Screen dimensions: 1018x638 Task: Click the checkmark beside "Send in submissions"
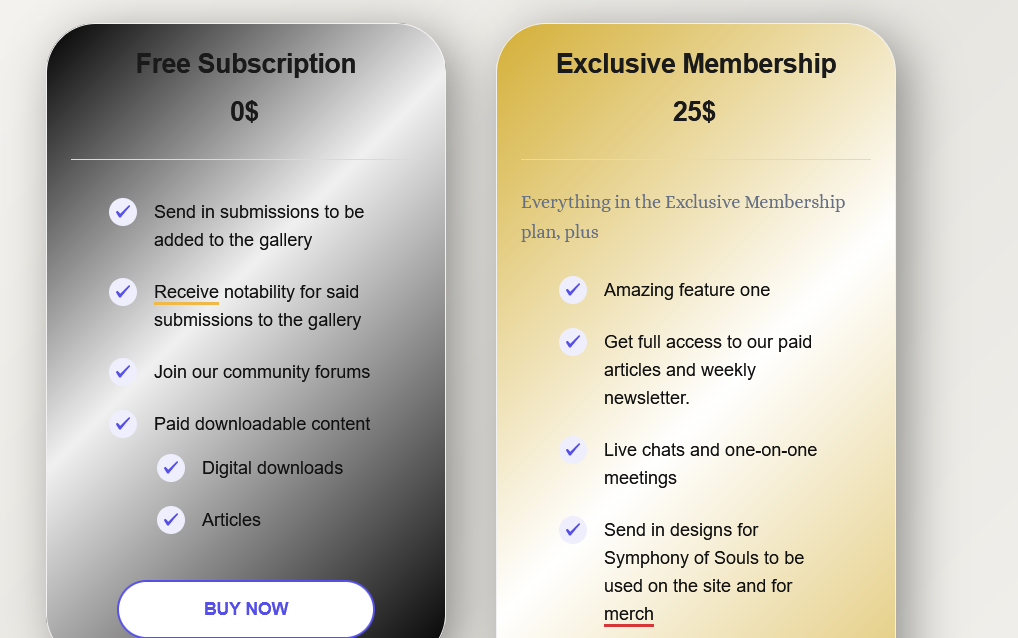(123, 212)
